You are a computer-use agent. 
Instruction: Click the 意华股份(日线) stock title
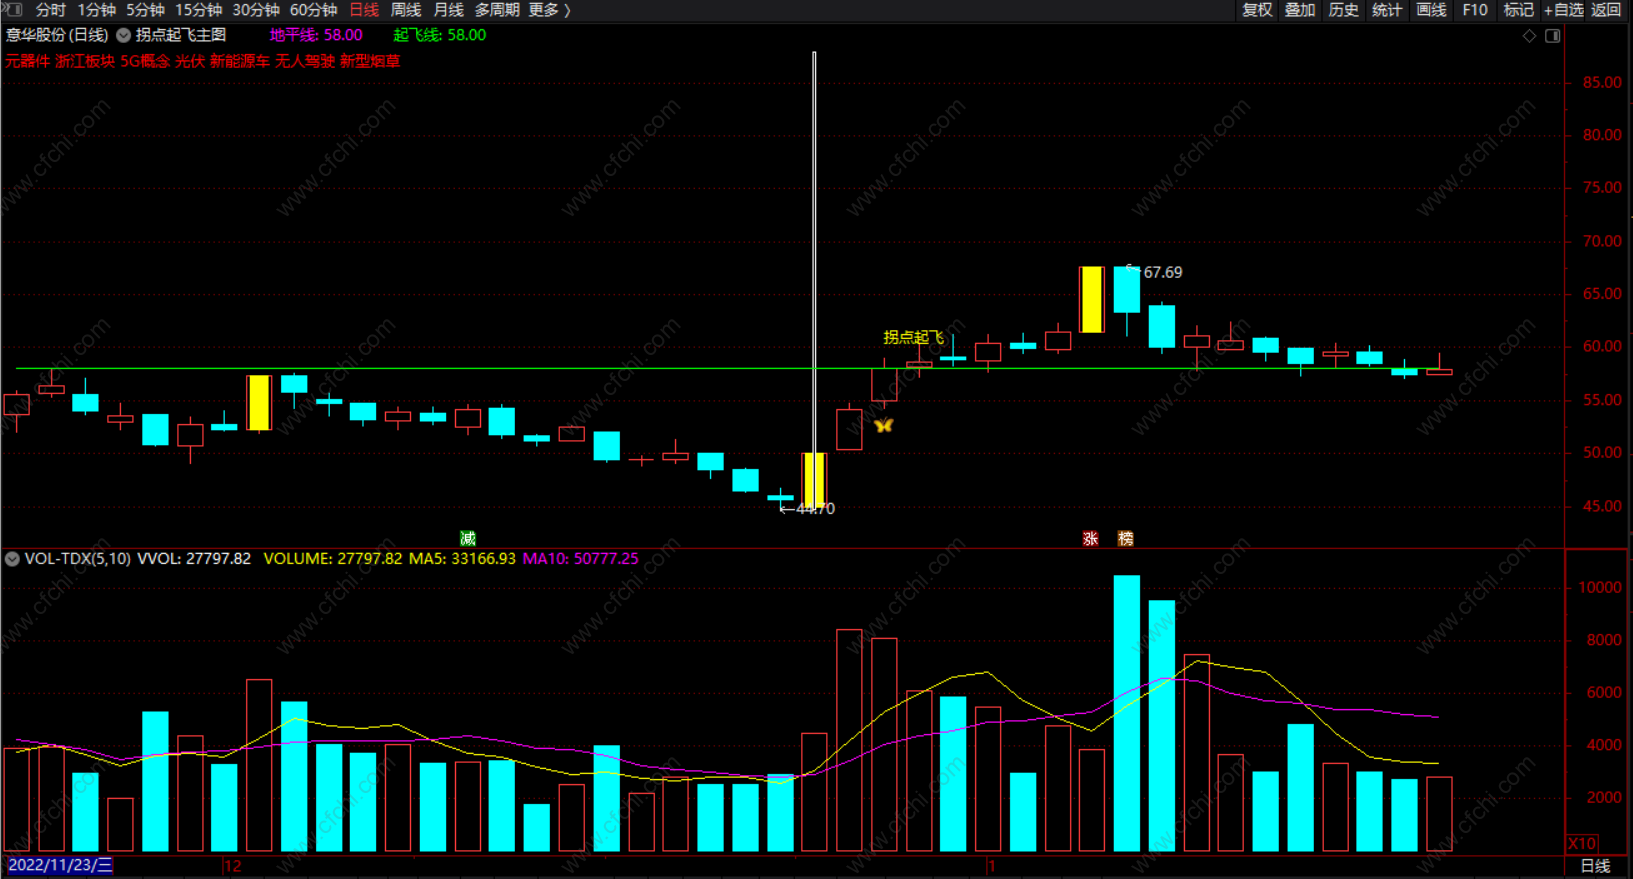coord(57,35)
